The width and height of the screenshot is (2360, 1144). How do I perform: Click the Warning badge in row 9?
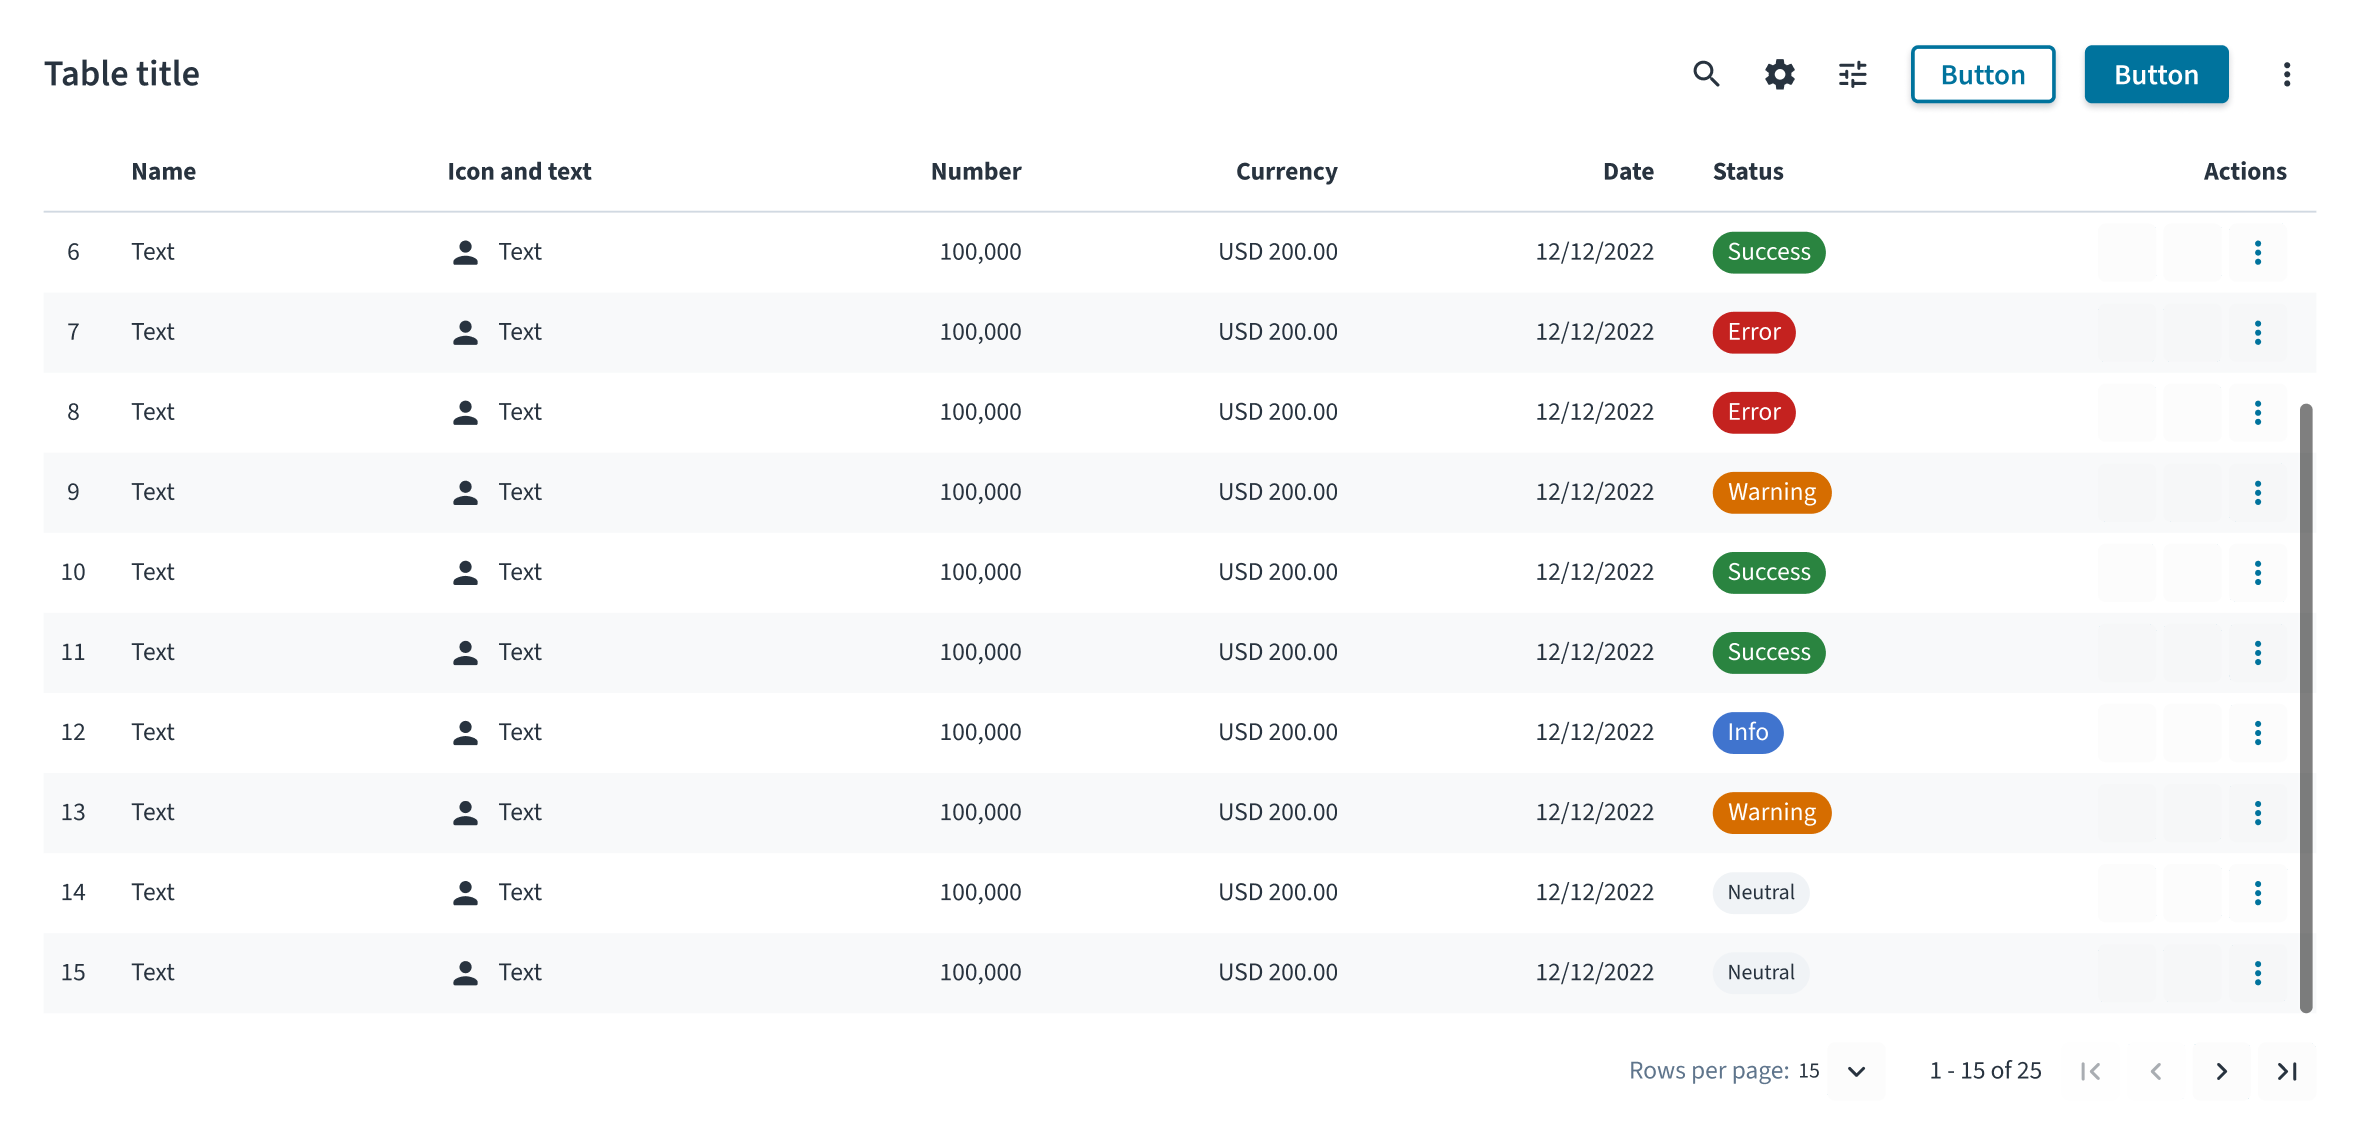pyautogui.click(x=1771, y=492)
